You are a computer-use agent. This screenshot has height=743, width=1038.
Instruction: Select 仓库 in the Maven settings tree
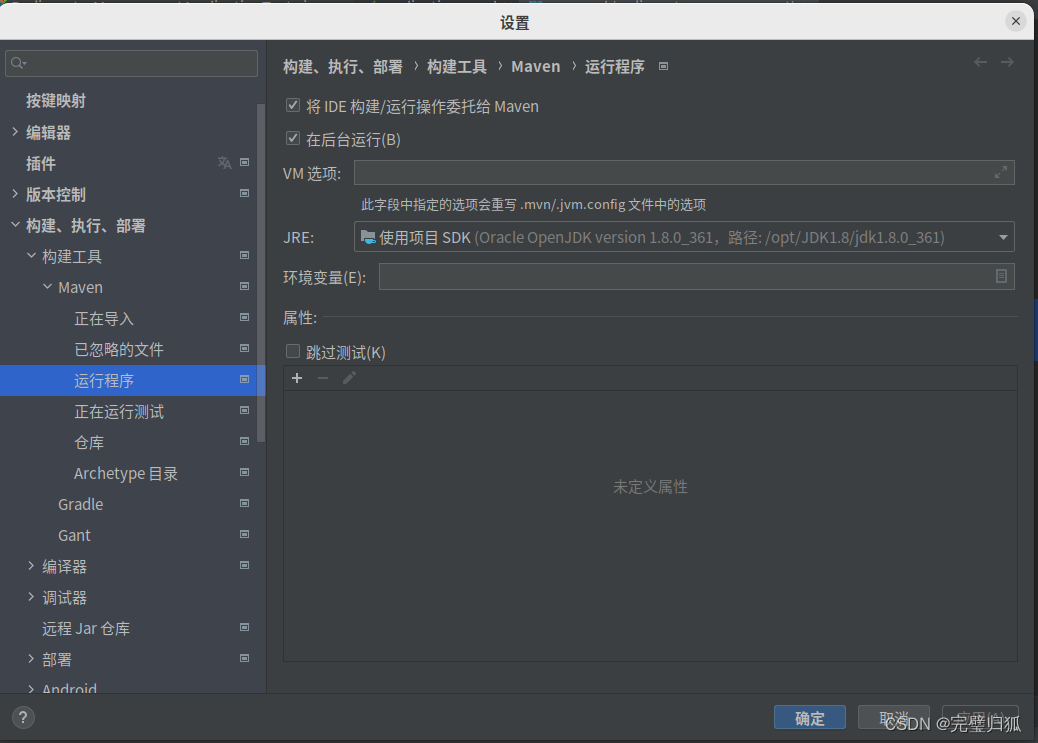(88, 442)
